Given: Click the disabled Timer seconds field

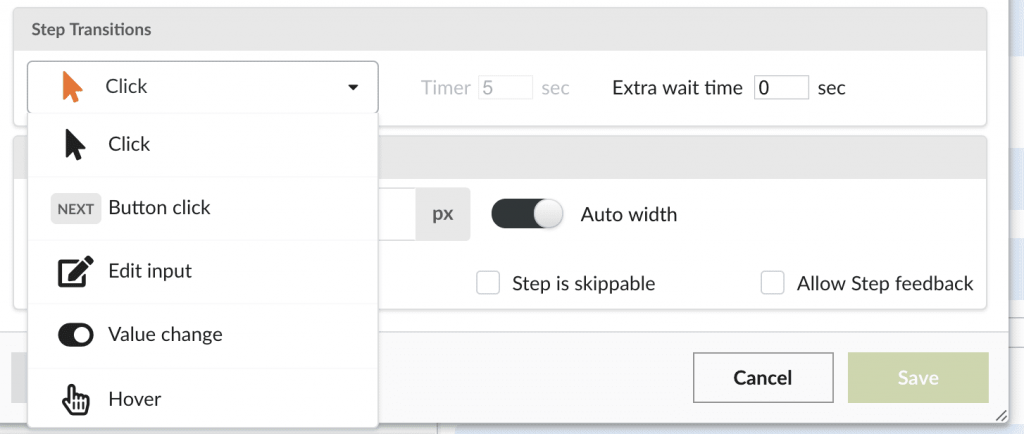Looking at the screenshot, I should click(x=505, y=87).
